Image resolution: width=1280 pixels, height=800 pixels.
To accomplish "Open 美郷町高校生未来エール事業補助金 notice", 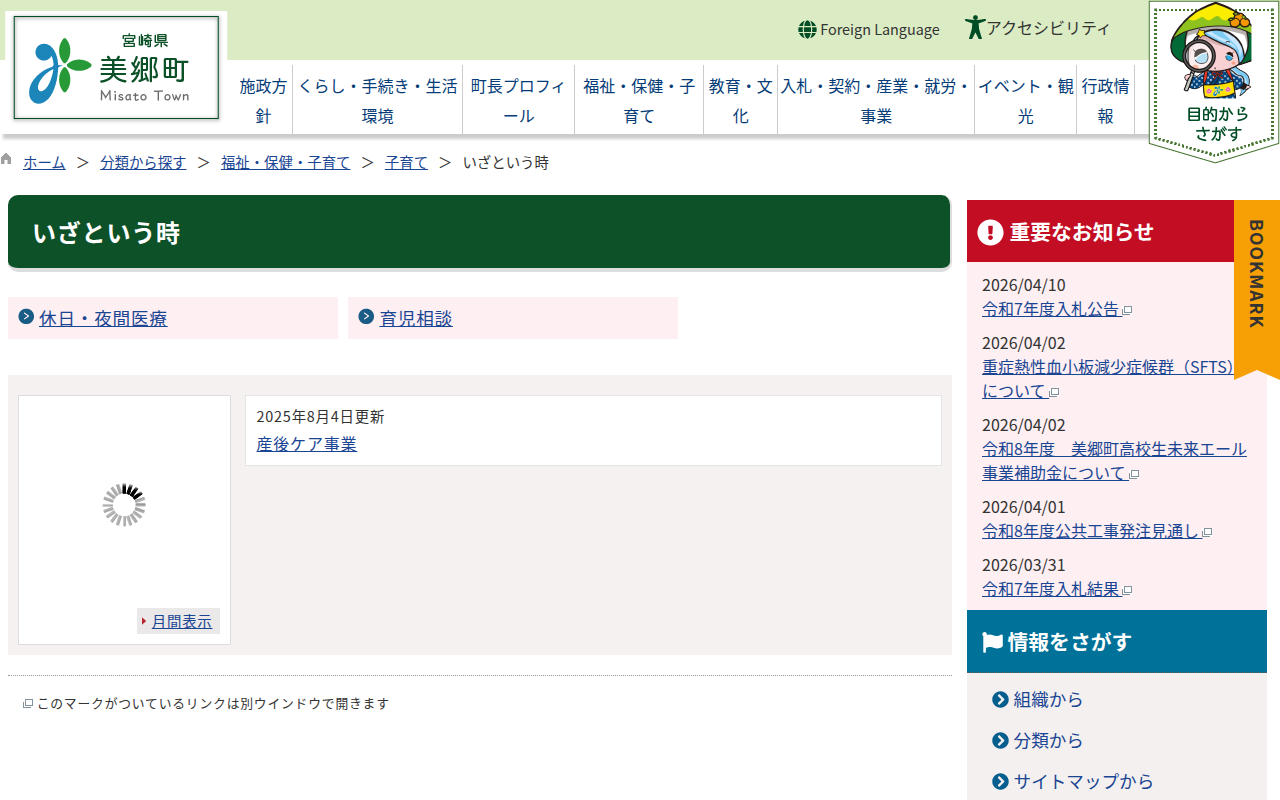I will (1114, 461).
